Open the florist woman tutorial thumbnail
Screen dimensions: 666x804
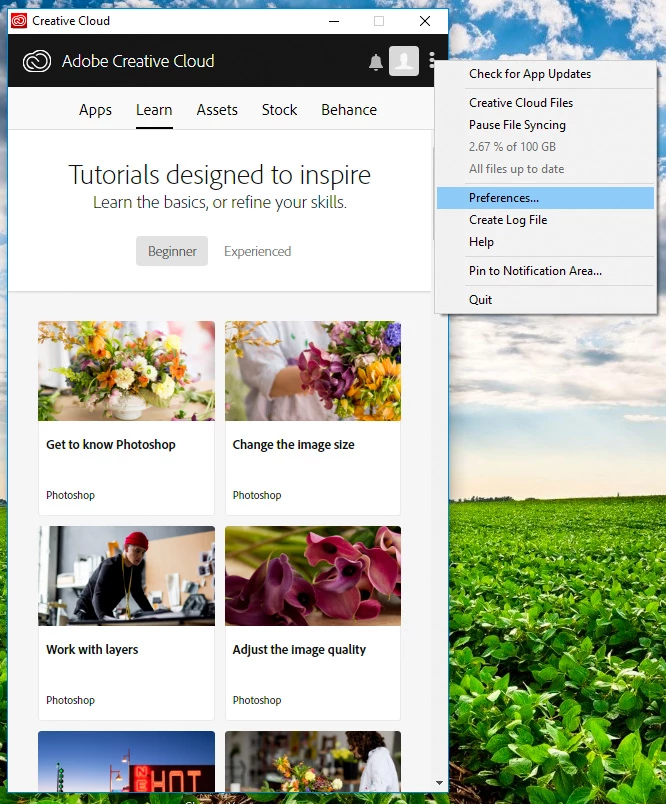313,761
